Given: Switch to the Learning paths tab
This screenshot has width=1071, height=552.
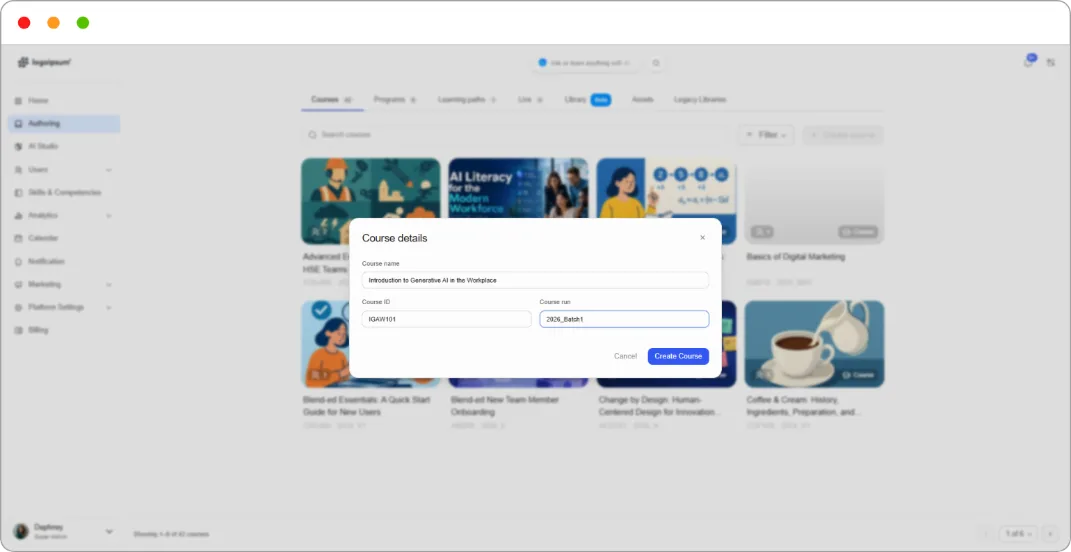Looking at the screenshot, I should (467, 100).
